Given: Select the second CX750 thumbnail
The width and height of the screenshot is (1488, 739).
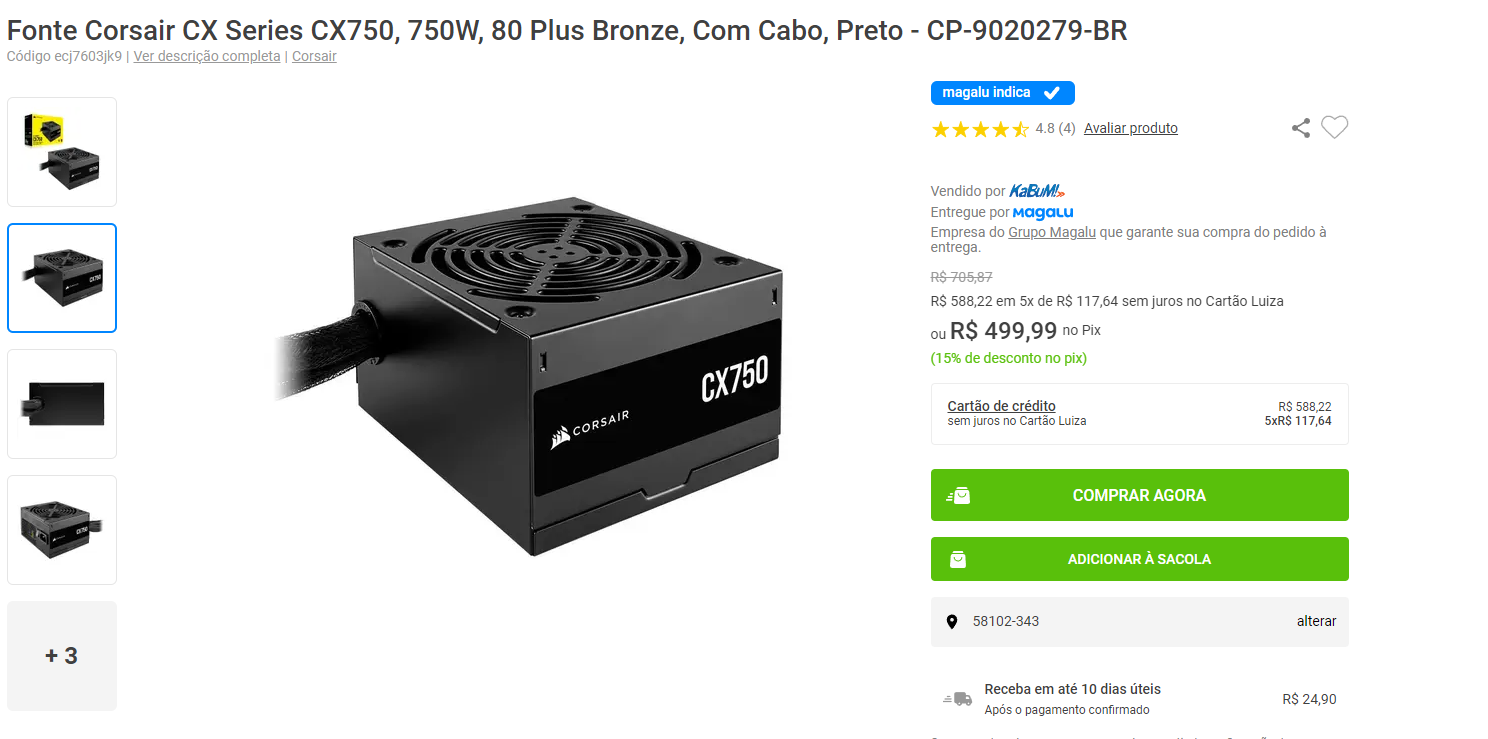Looking at the screenshot, I should pos(62,278).
